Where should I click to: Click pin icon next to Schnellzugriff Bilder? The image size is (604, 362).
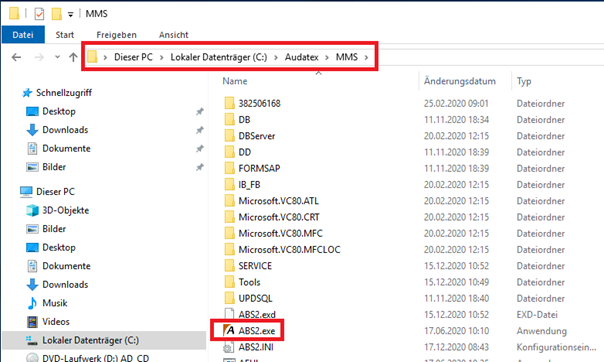tap(200, 167)
